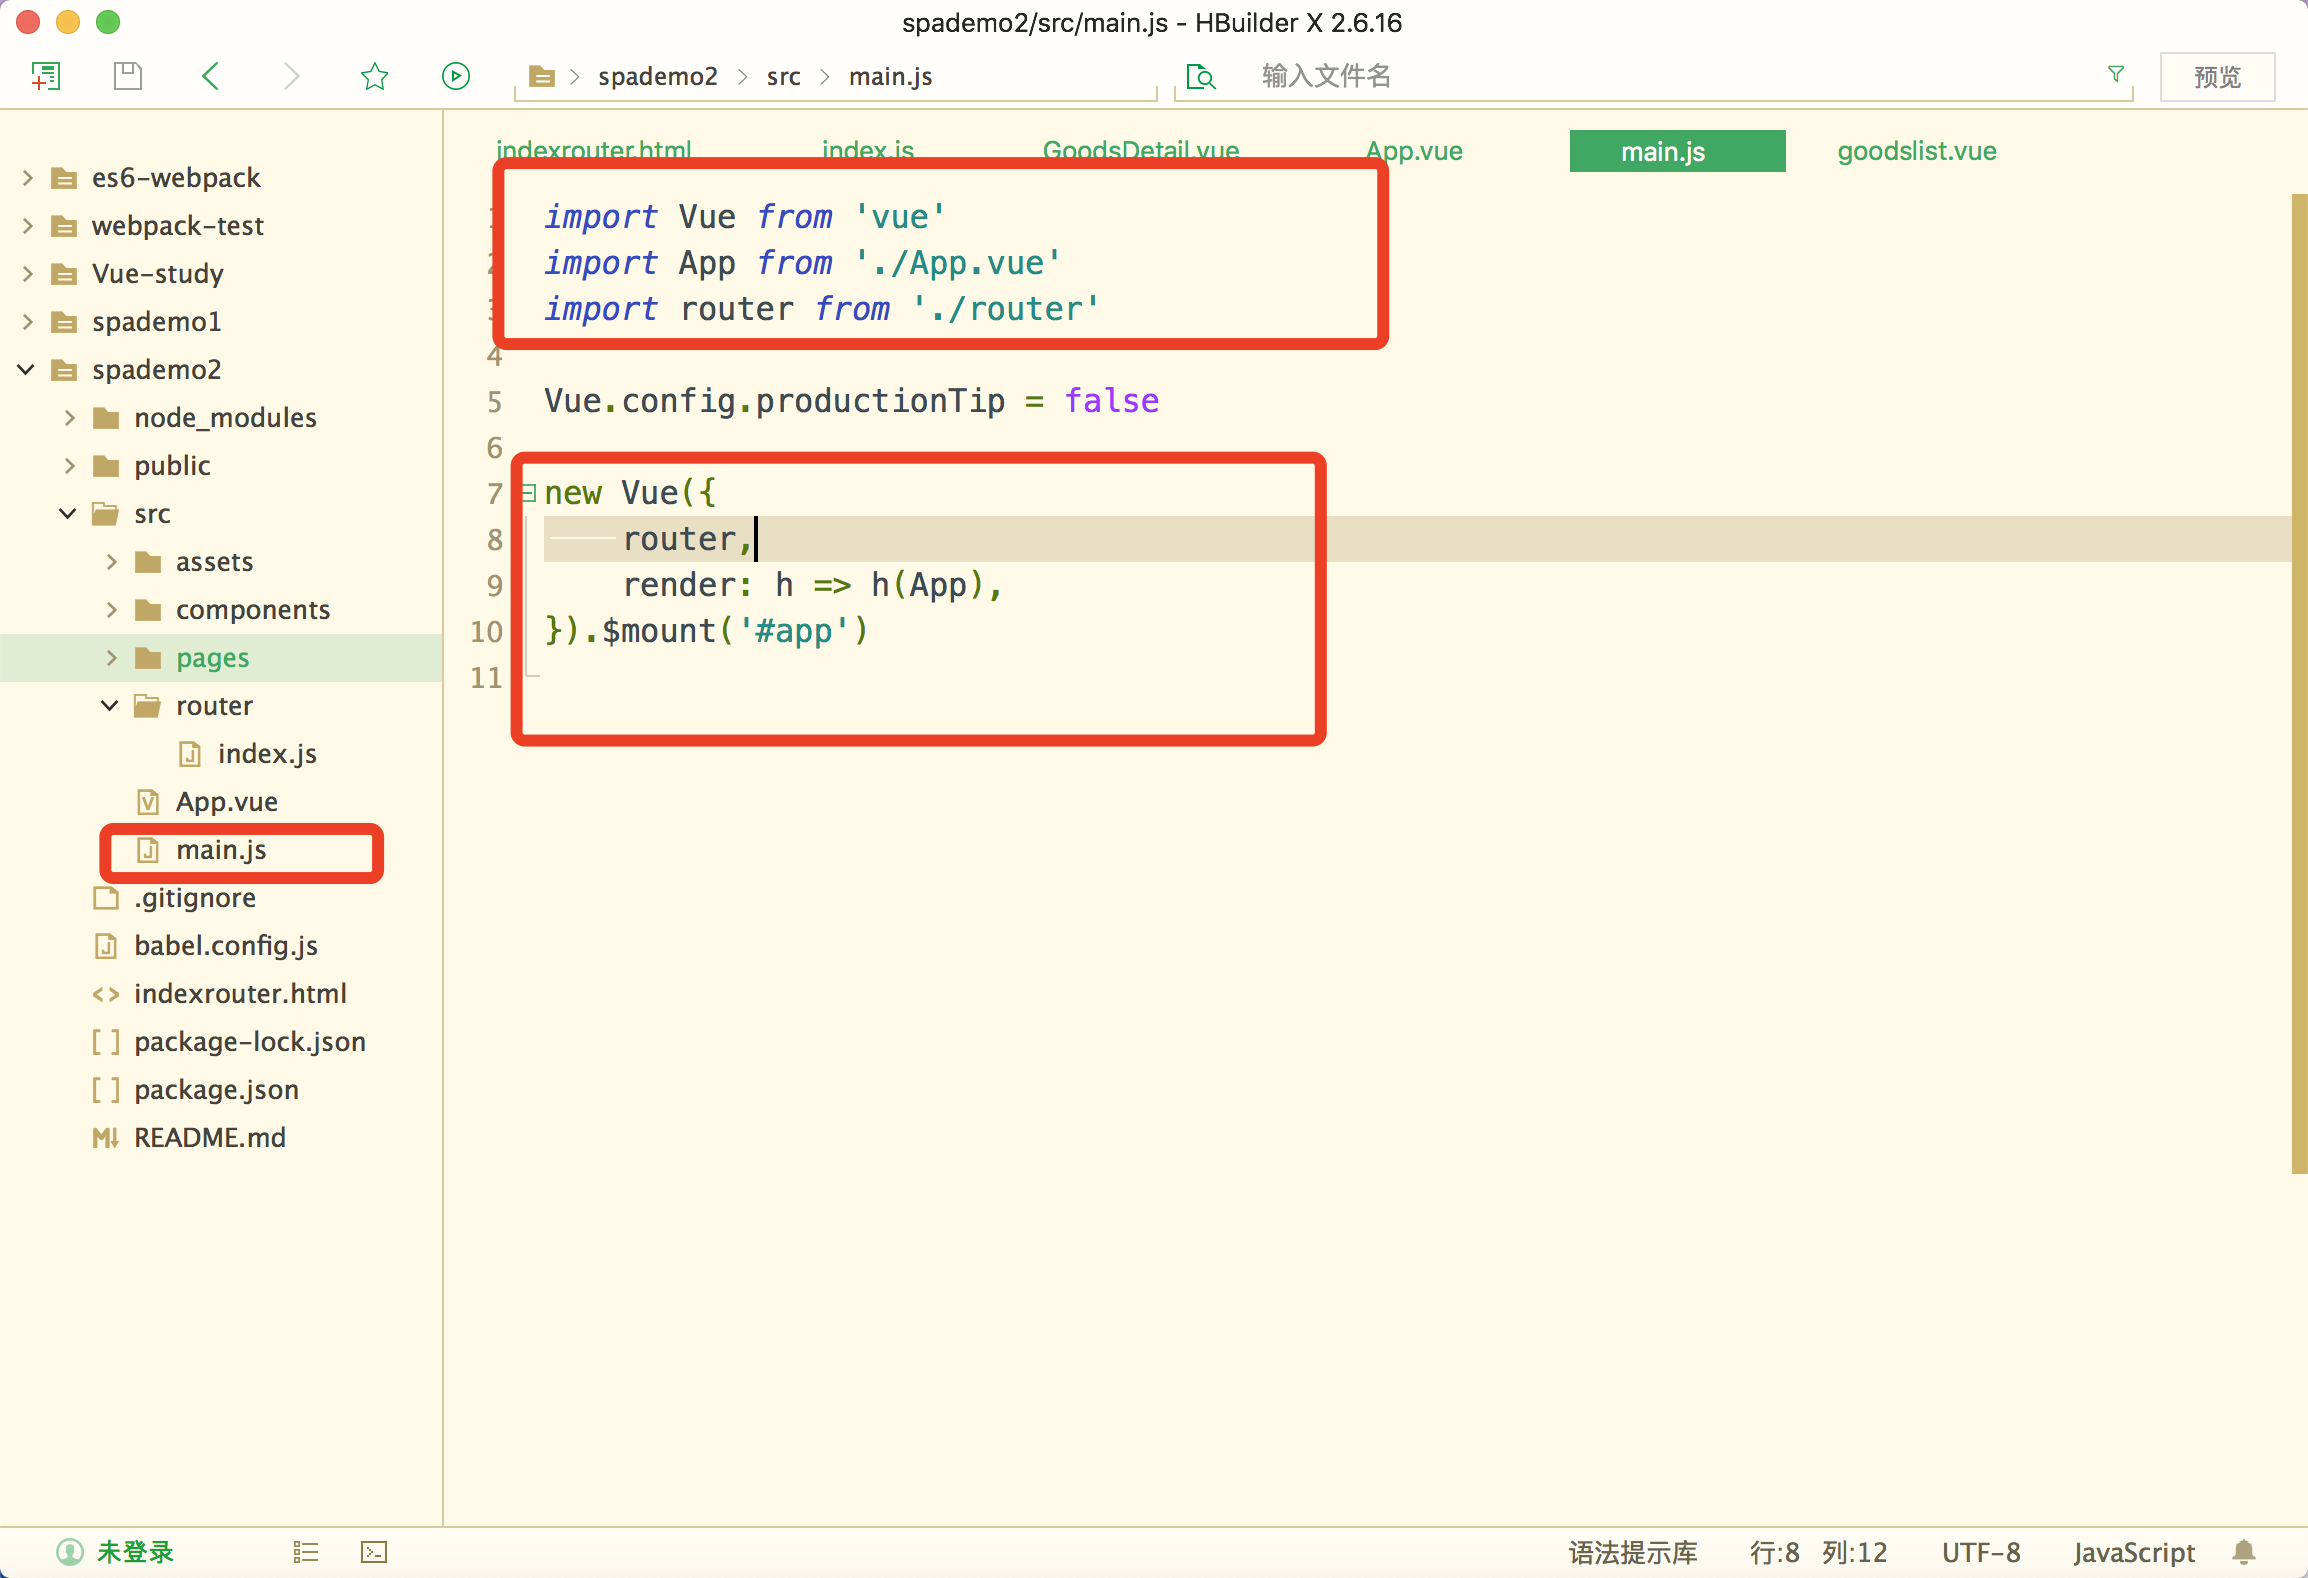Click the go back navigation arrow
This screenshot has height=1578, width=2308.
pyautogui.click(x=212, y=74)
